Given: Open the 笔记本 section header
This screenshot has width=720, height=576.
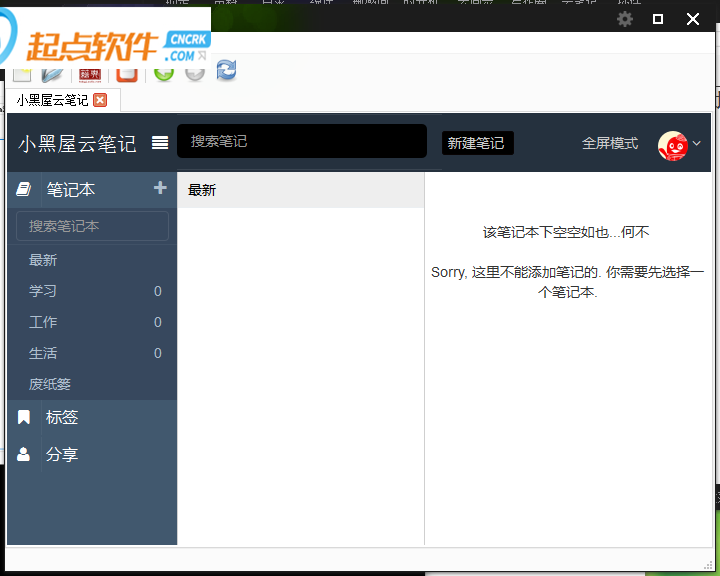Looking at the screenshot, I should [x=71, y=190].
